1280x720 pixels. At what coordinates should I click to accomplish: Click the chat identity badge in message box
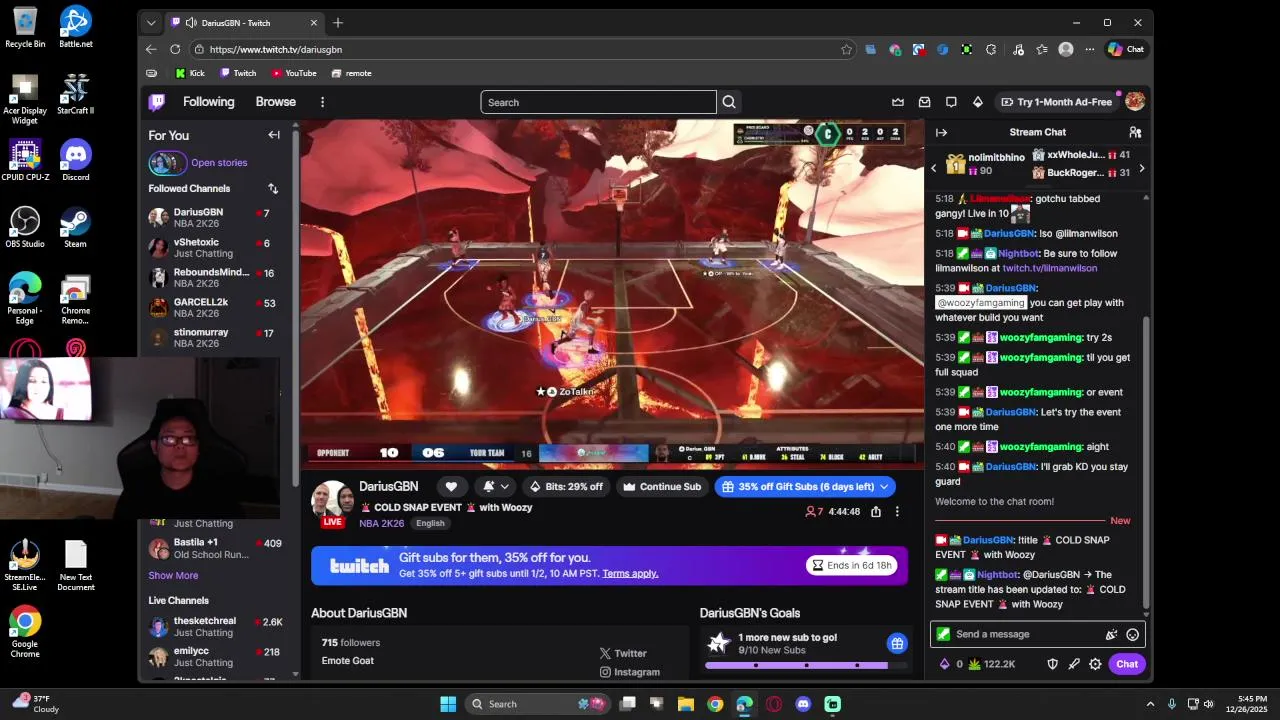943,634
